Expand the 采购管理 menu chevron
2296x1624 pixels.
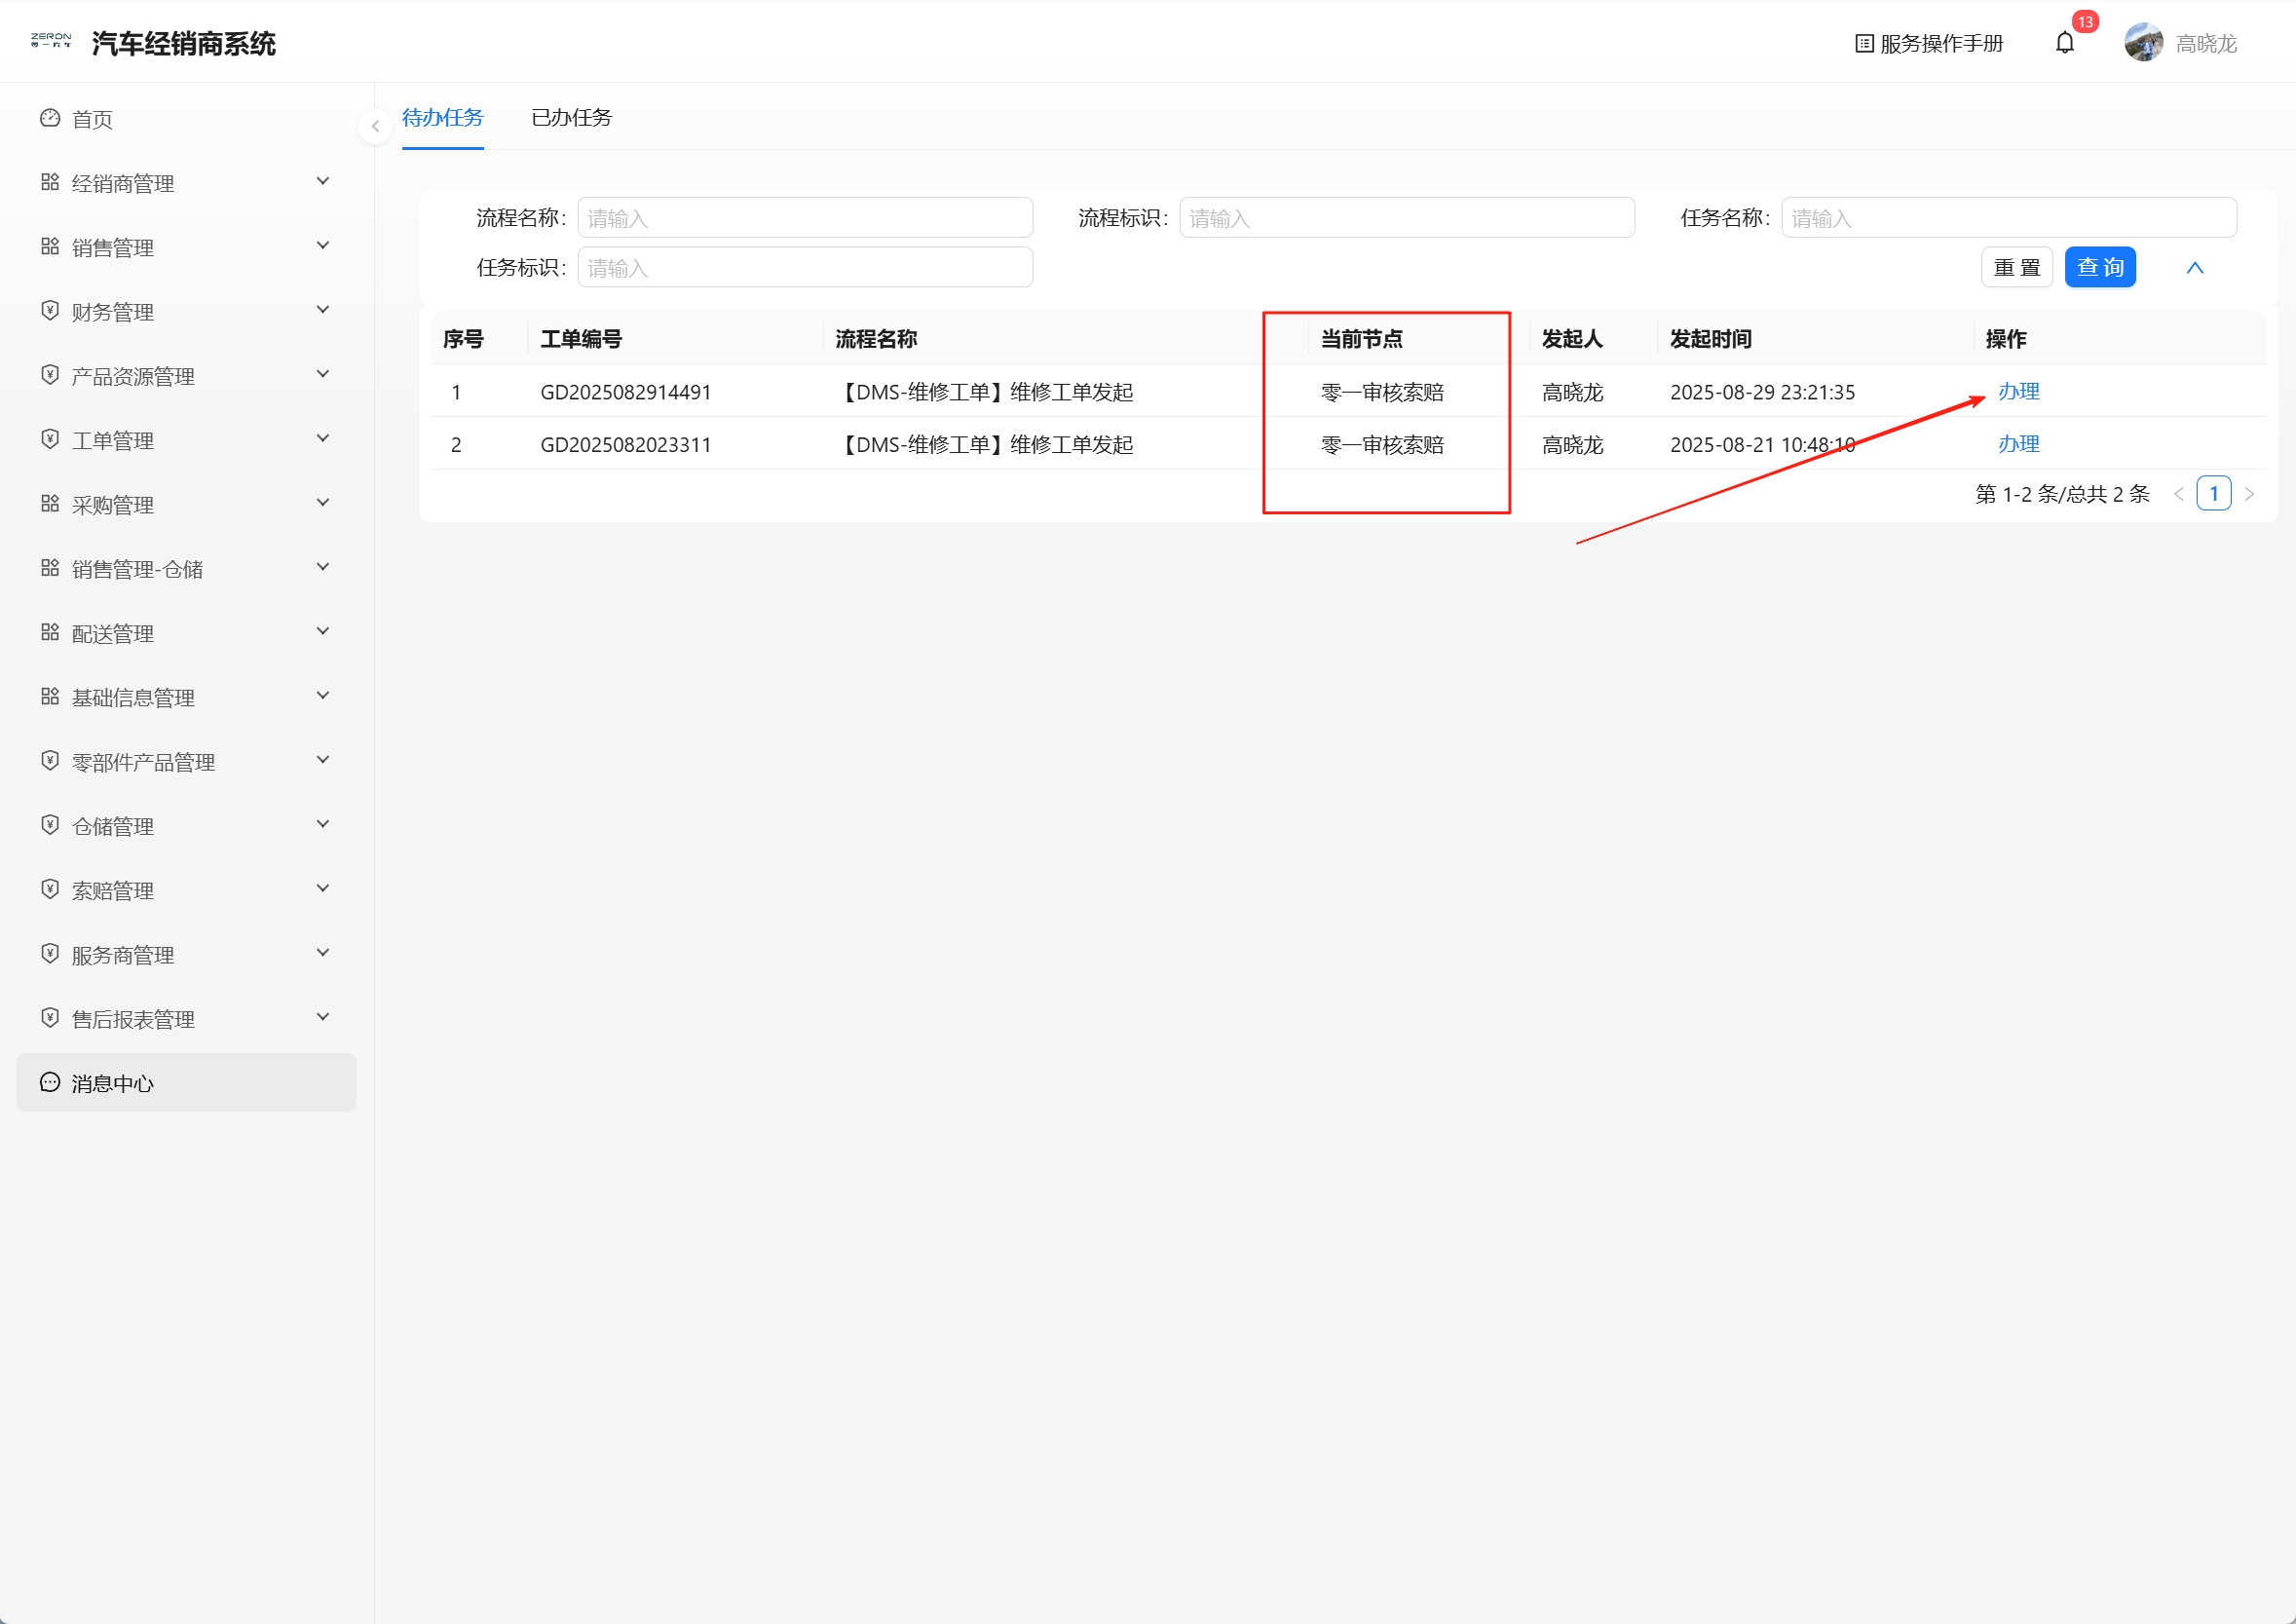point(323,502)
